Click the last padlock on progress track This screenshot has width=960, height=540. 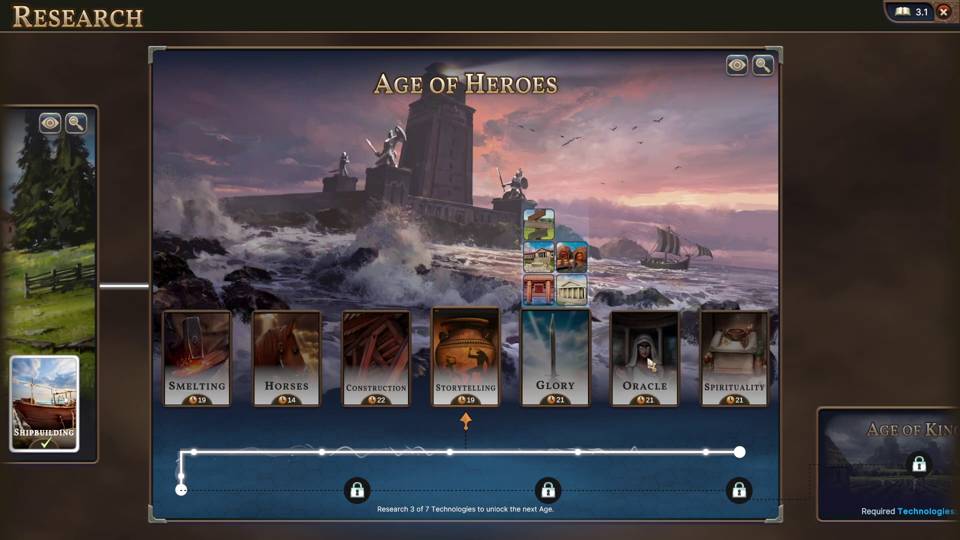pyautogui.click(x=739, y=490)
